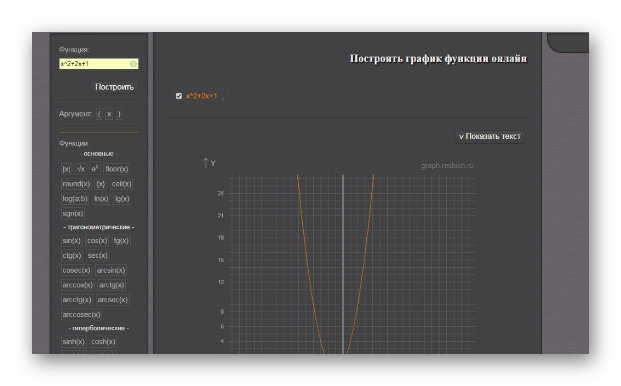This screenshot has width=621, height=386.
Task: Insert the tg(x) function
Action: pos(121,241)
